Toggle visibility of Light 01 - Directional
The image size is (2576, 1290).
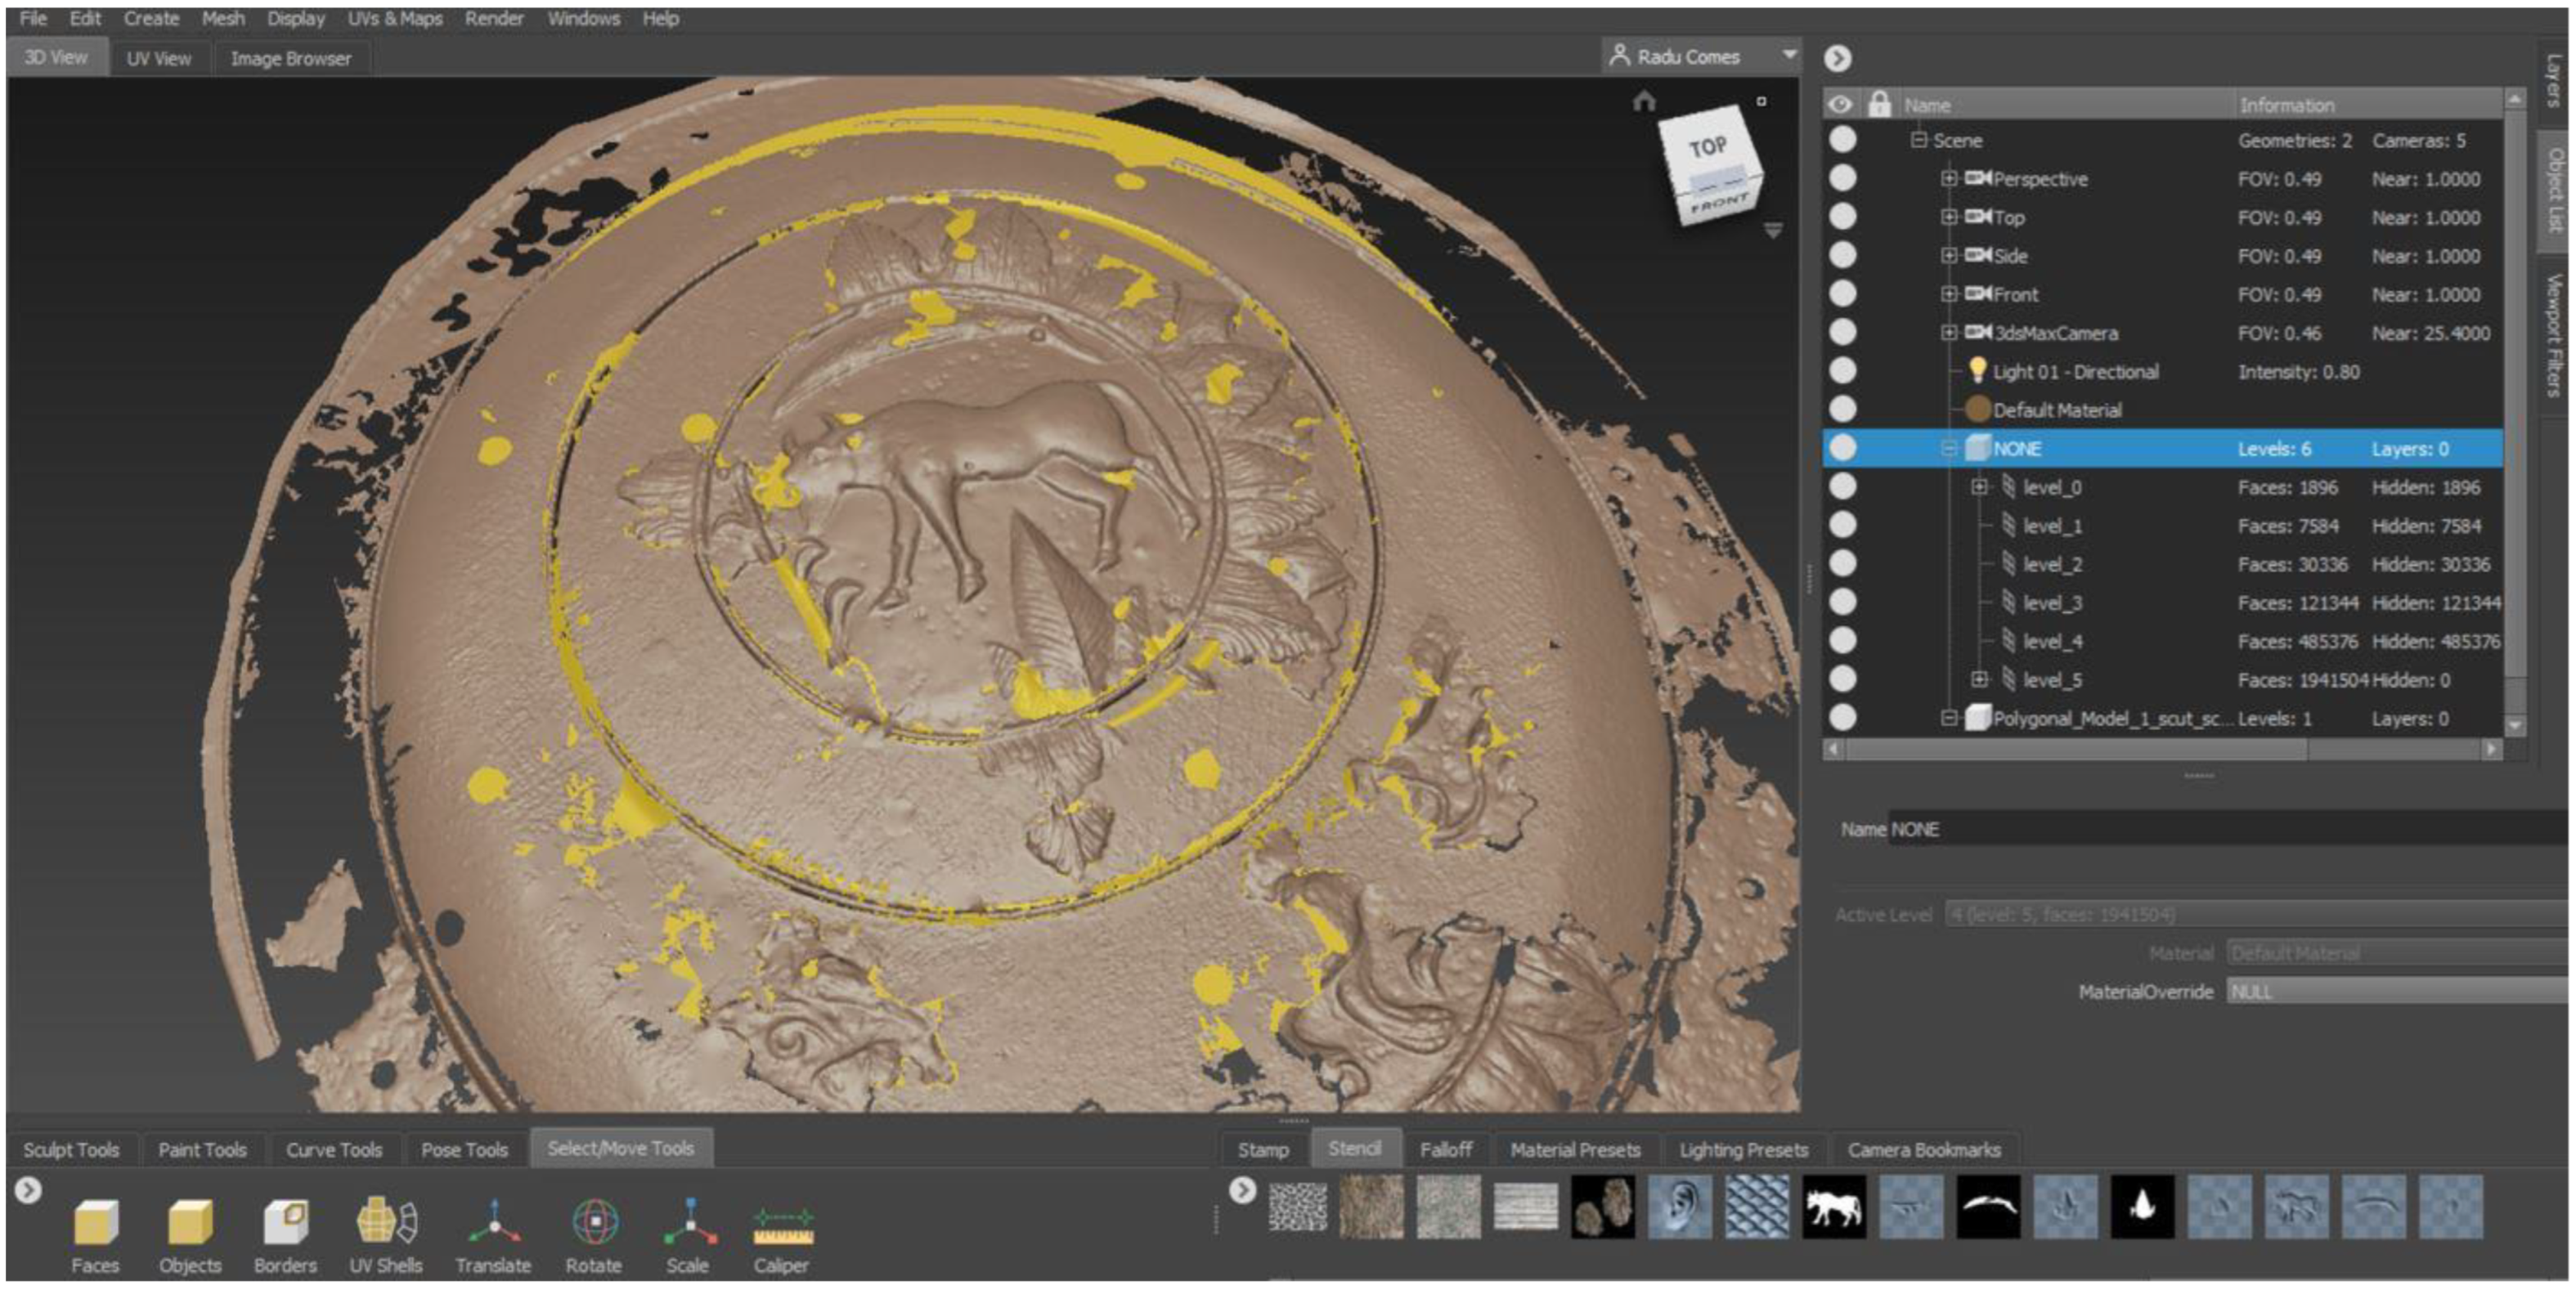coord(1842,371)
